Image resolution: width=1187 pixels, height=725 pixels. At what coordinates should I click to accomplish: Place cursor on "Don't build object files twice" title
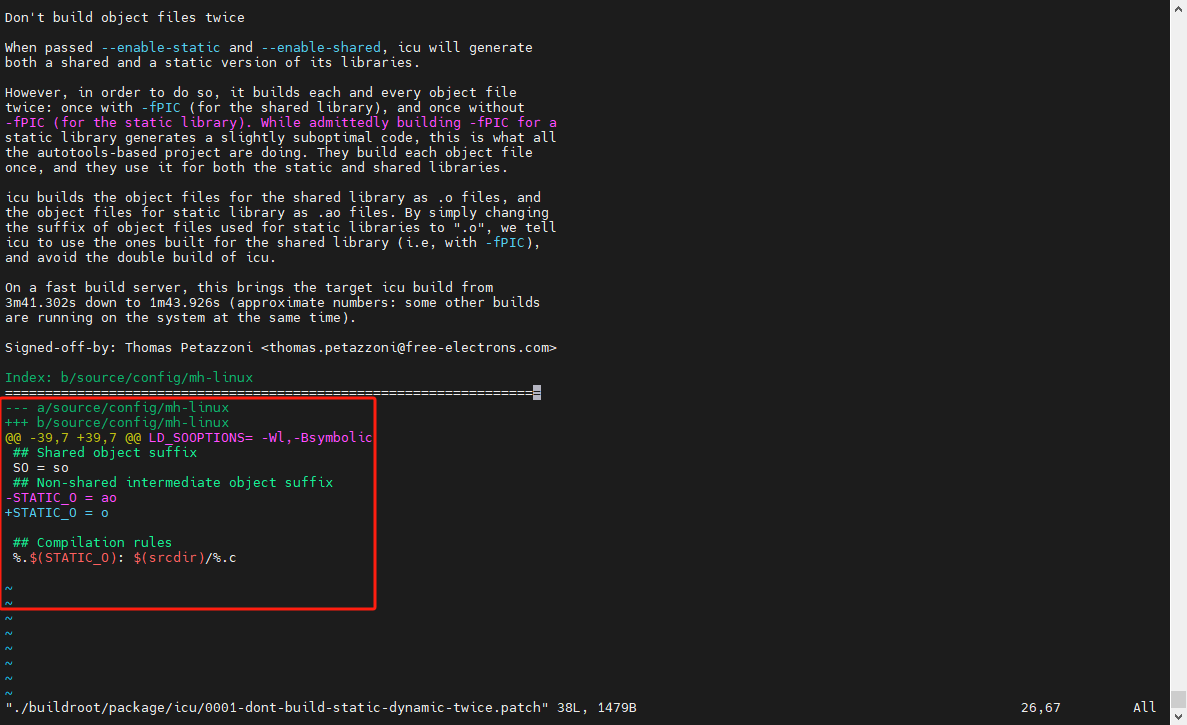125,18
